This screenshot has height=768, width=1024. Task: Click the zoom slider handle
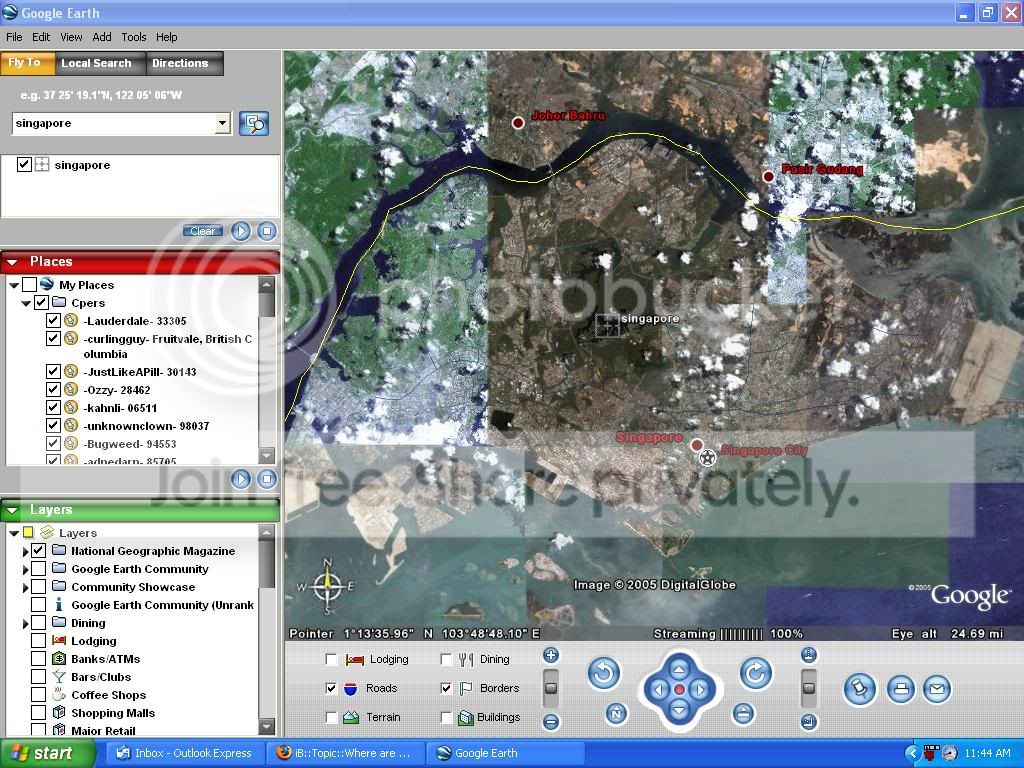551,688
